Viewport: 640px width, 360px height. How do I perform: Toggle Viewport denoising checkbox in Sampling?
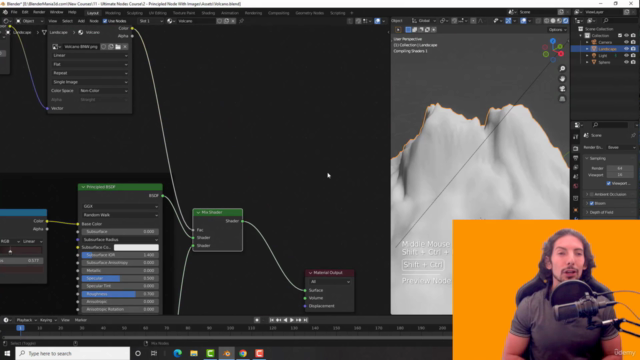click(609, 183)
